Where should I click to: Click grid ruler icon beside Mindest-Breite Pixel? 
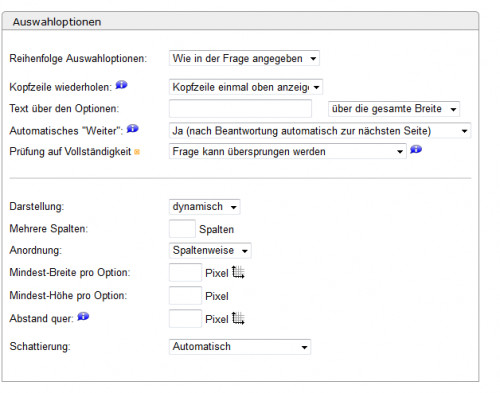click(x=238, y=272)
